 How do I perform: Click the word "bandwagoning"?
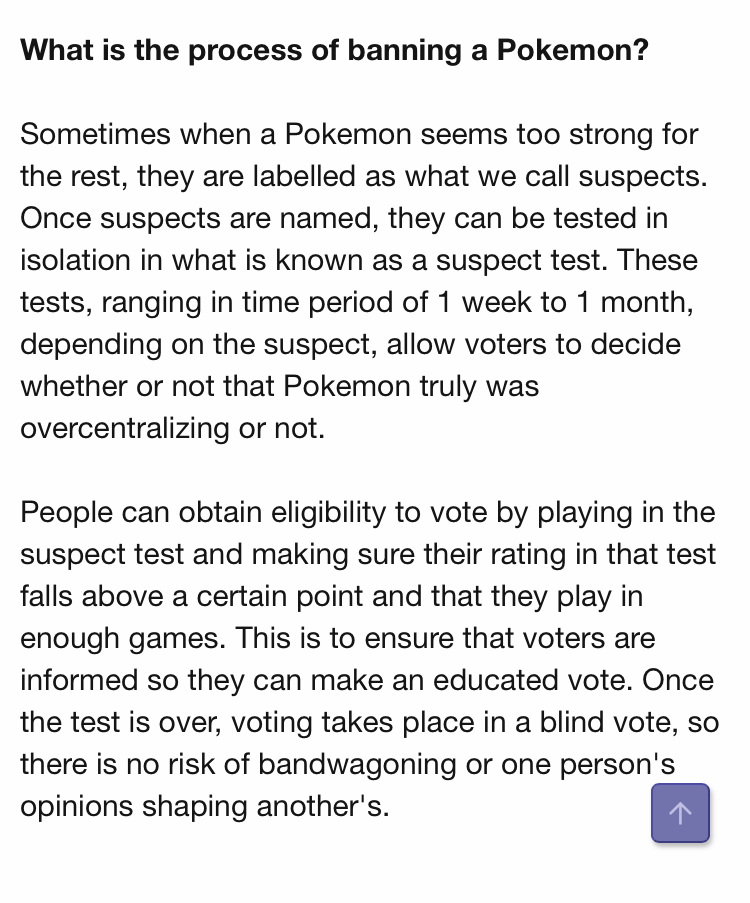click(x=357, y=765)
